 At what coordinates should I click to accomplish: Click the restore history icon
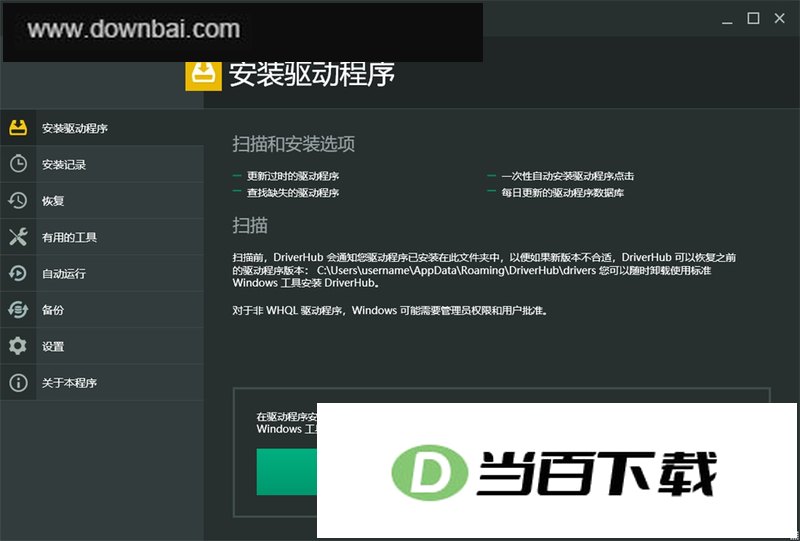tap(18, 201)
